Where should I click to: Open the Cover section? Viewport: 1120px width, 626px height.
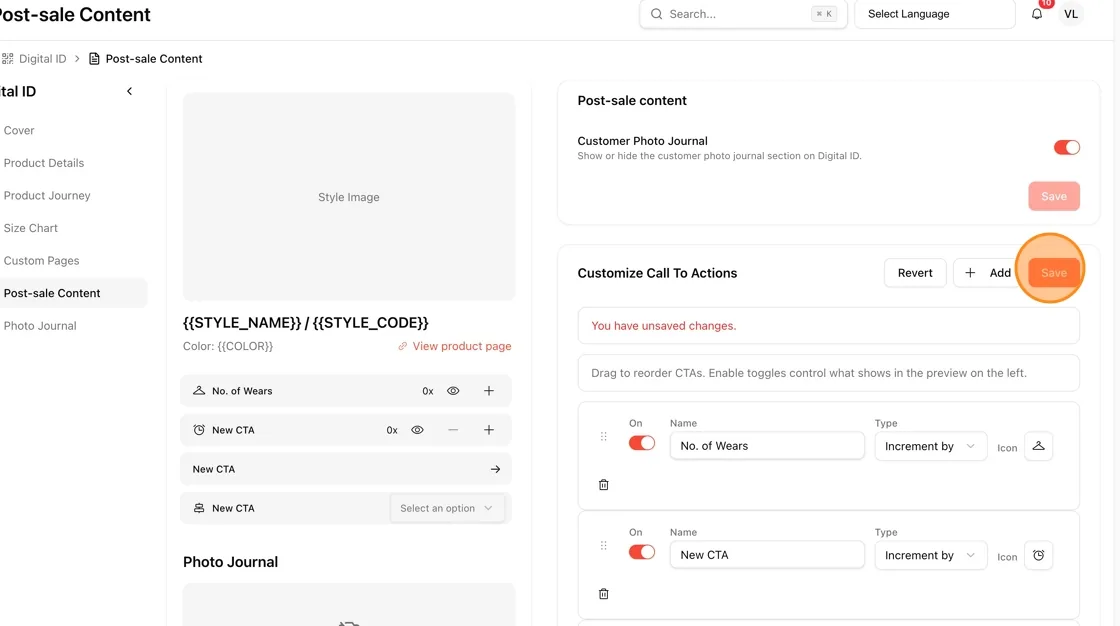click(19, 130)
